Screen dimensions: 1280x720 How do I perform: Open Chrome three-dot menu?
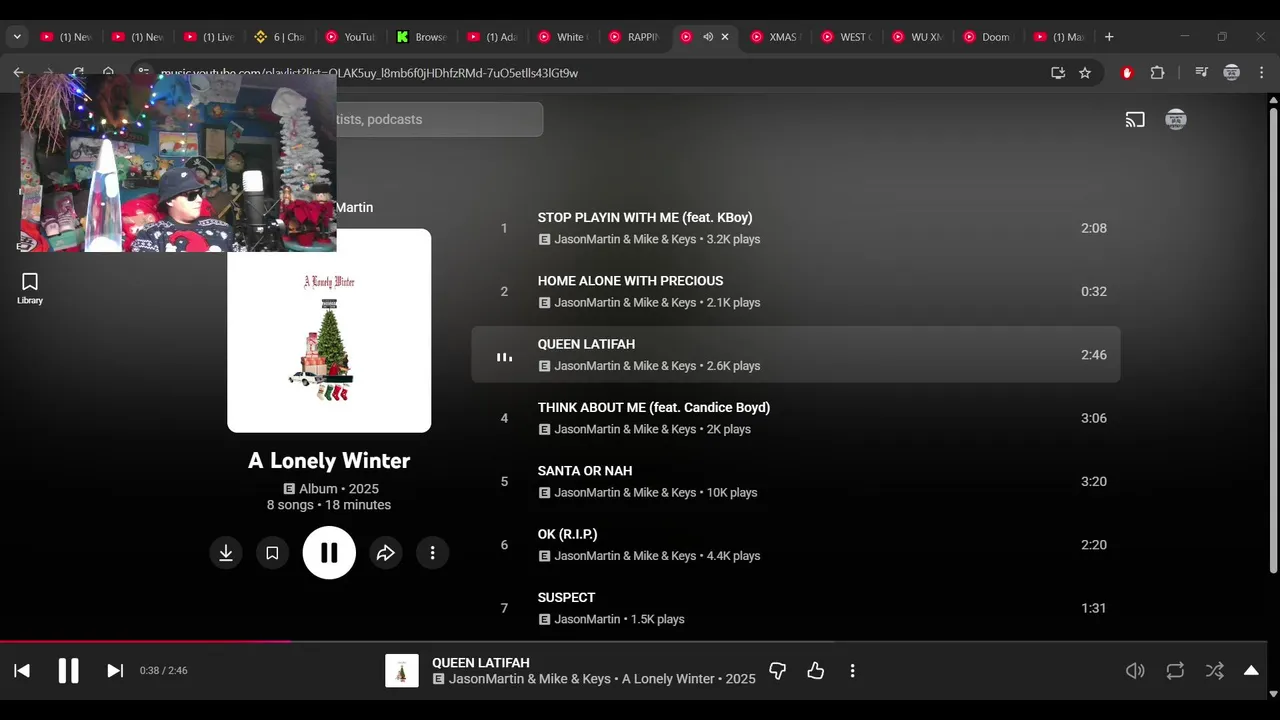(x=1262, y=73)
